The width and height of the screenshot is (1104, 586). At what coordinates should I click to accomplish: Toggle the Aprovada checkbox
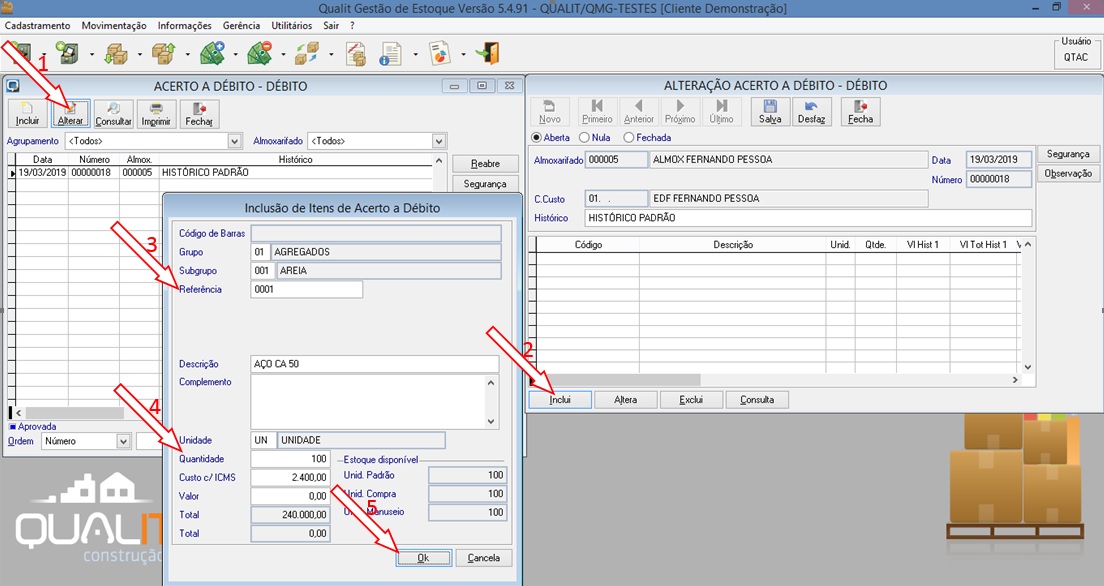point(12,427)
